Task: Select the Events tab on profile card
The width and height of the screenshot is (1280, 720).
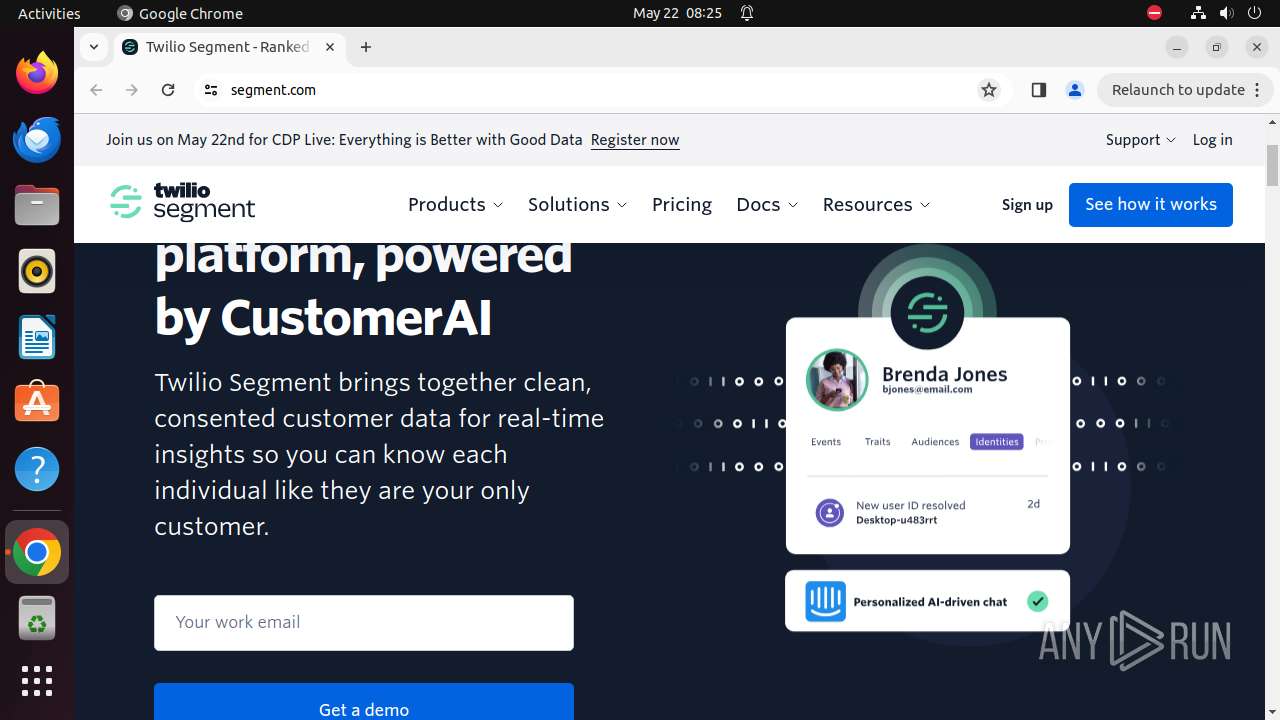Action: pos(826,441)
